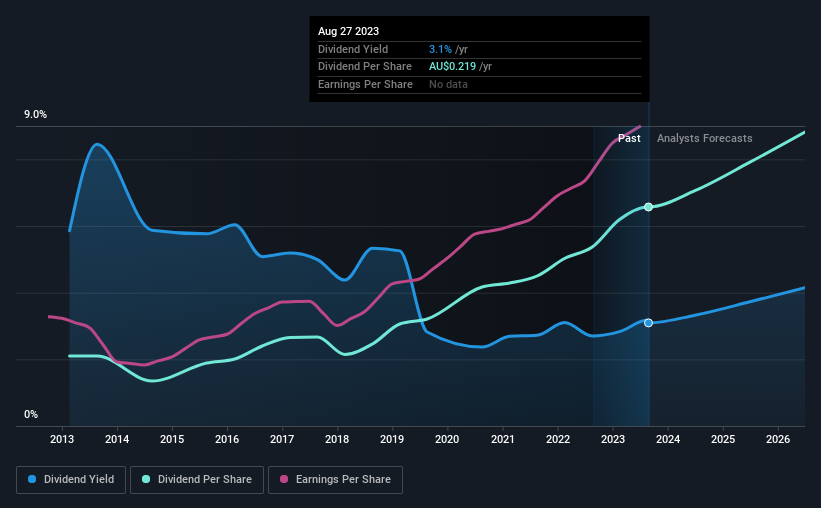Click the teal data point marker on chart
This screenshot has width=821, height=508.
648,207
